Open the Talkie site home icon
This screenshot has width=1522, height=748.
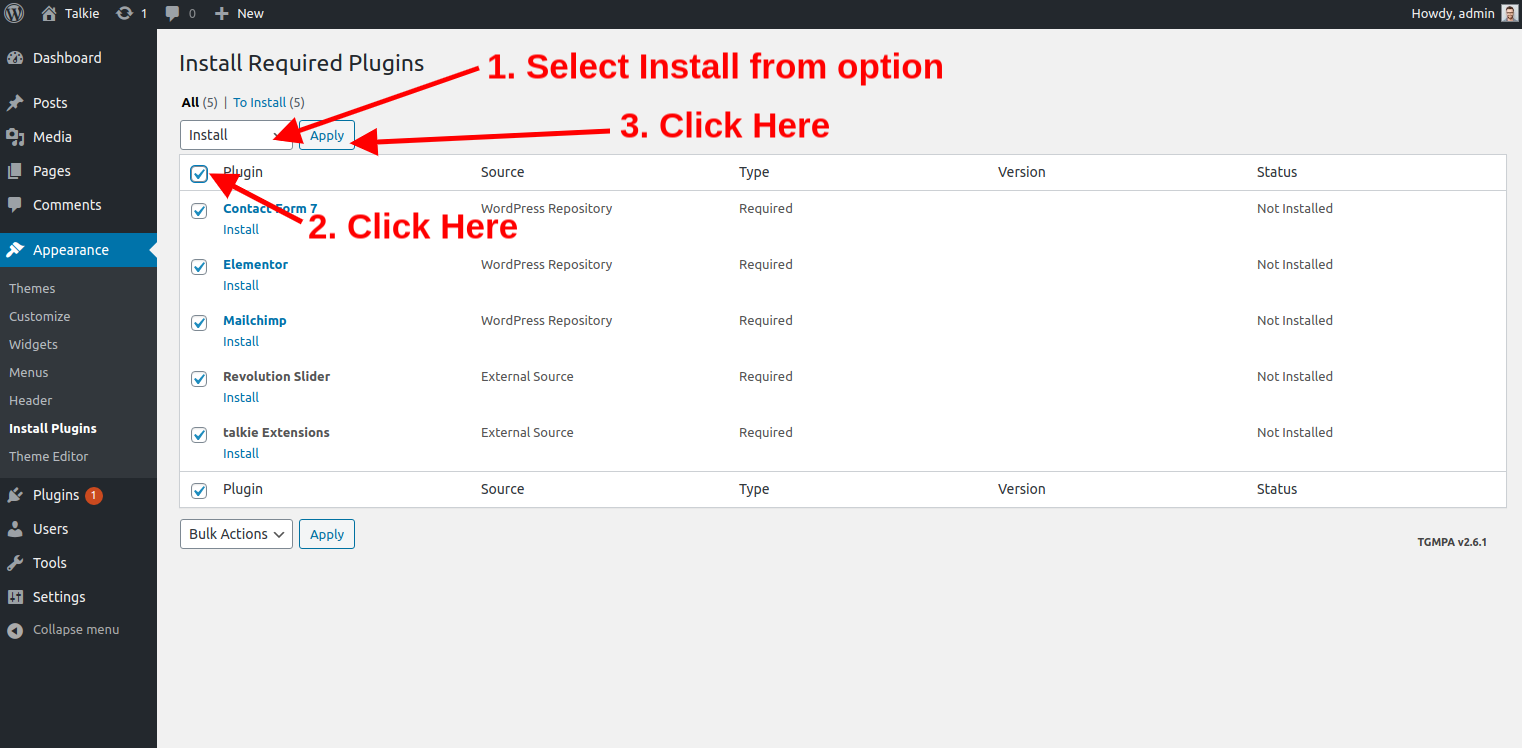[x=48, y=14]
